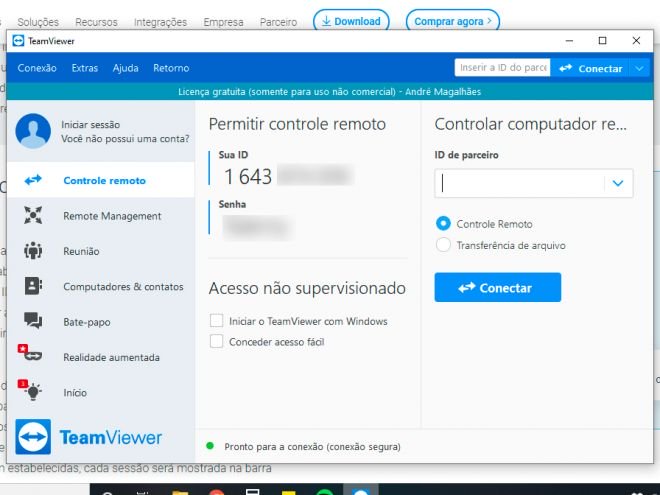Tick the Conceder acesso fácil checkbox
This screenshot has height=495, width=660.
coord(216,341)
